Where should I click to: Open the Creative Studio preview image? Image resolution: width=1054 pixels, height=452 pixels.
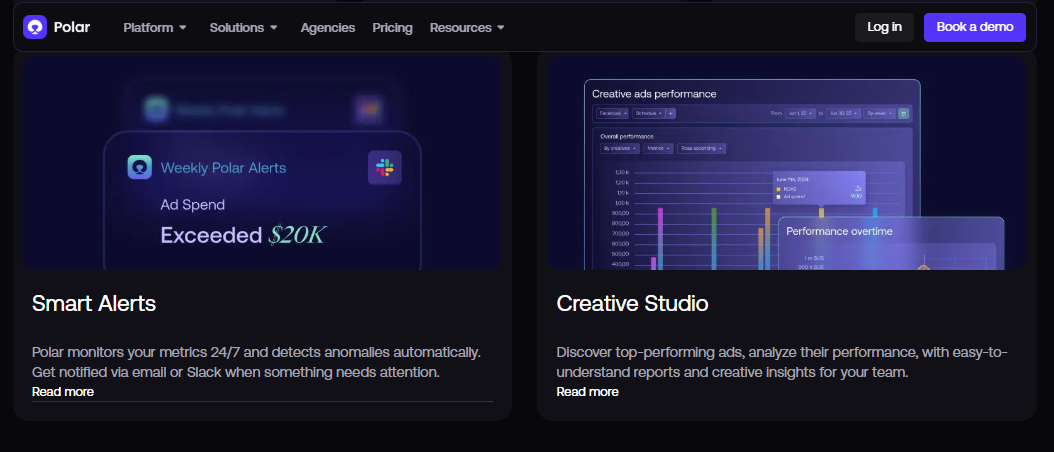(x=786, y=162)
